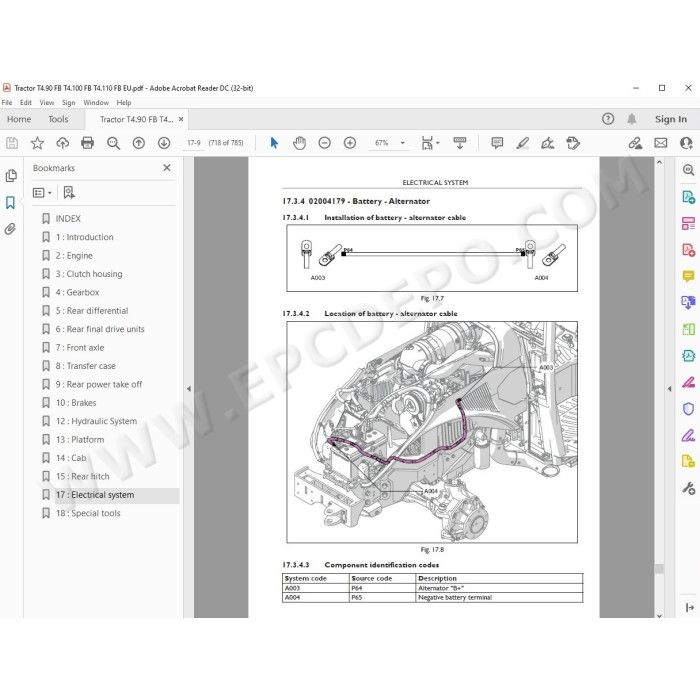Click the add new bookmark icon
700x700 pixels.
[x=69, y=193]
